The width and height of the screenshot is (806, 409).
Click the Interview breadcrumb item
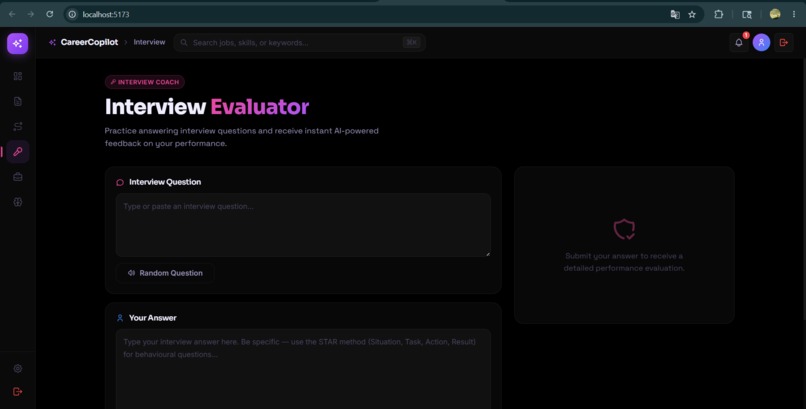pos(150,42)
